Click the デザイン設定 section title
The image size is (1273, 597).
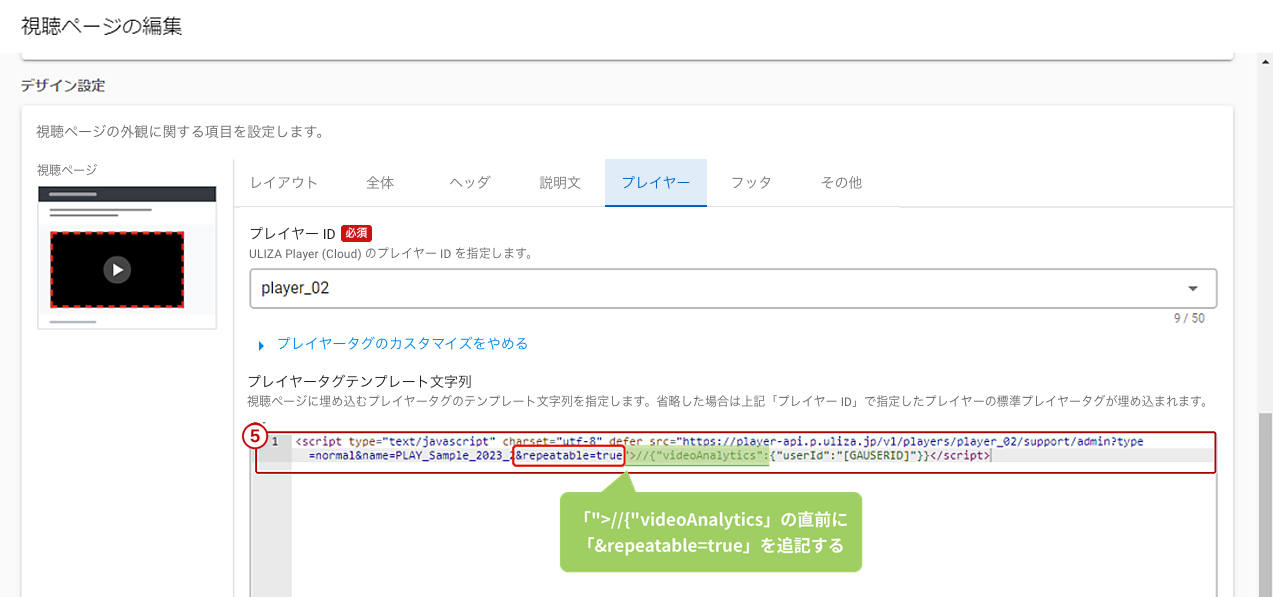(63, 85)
